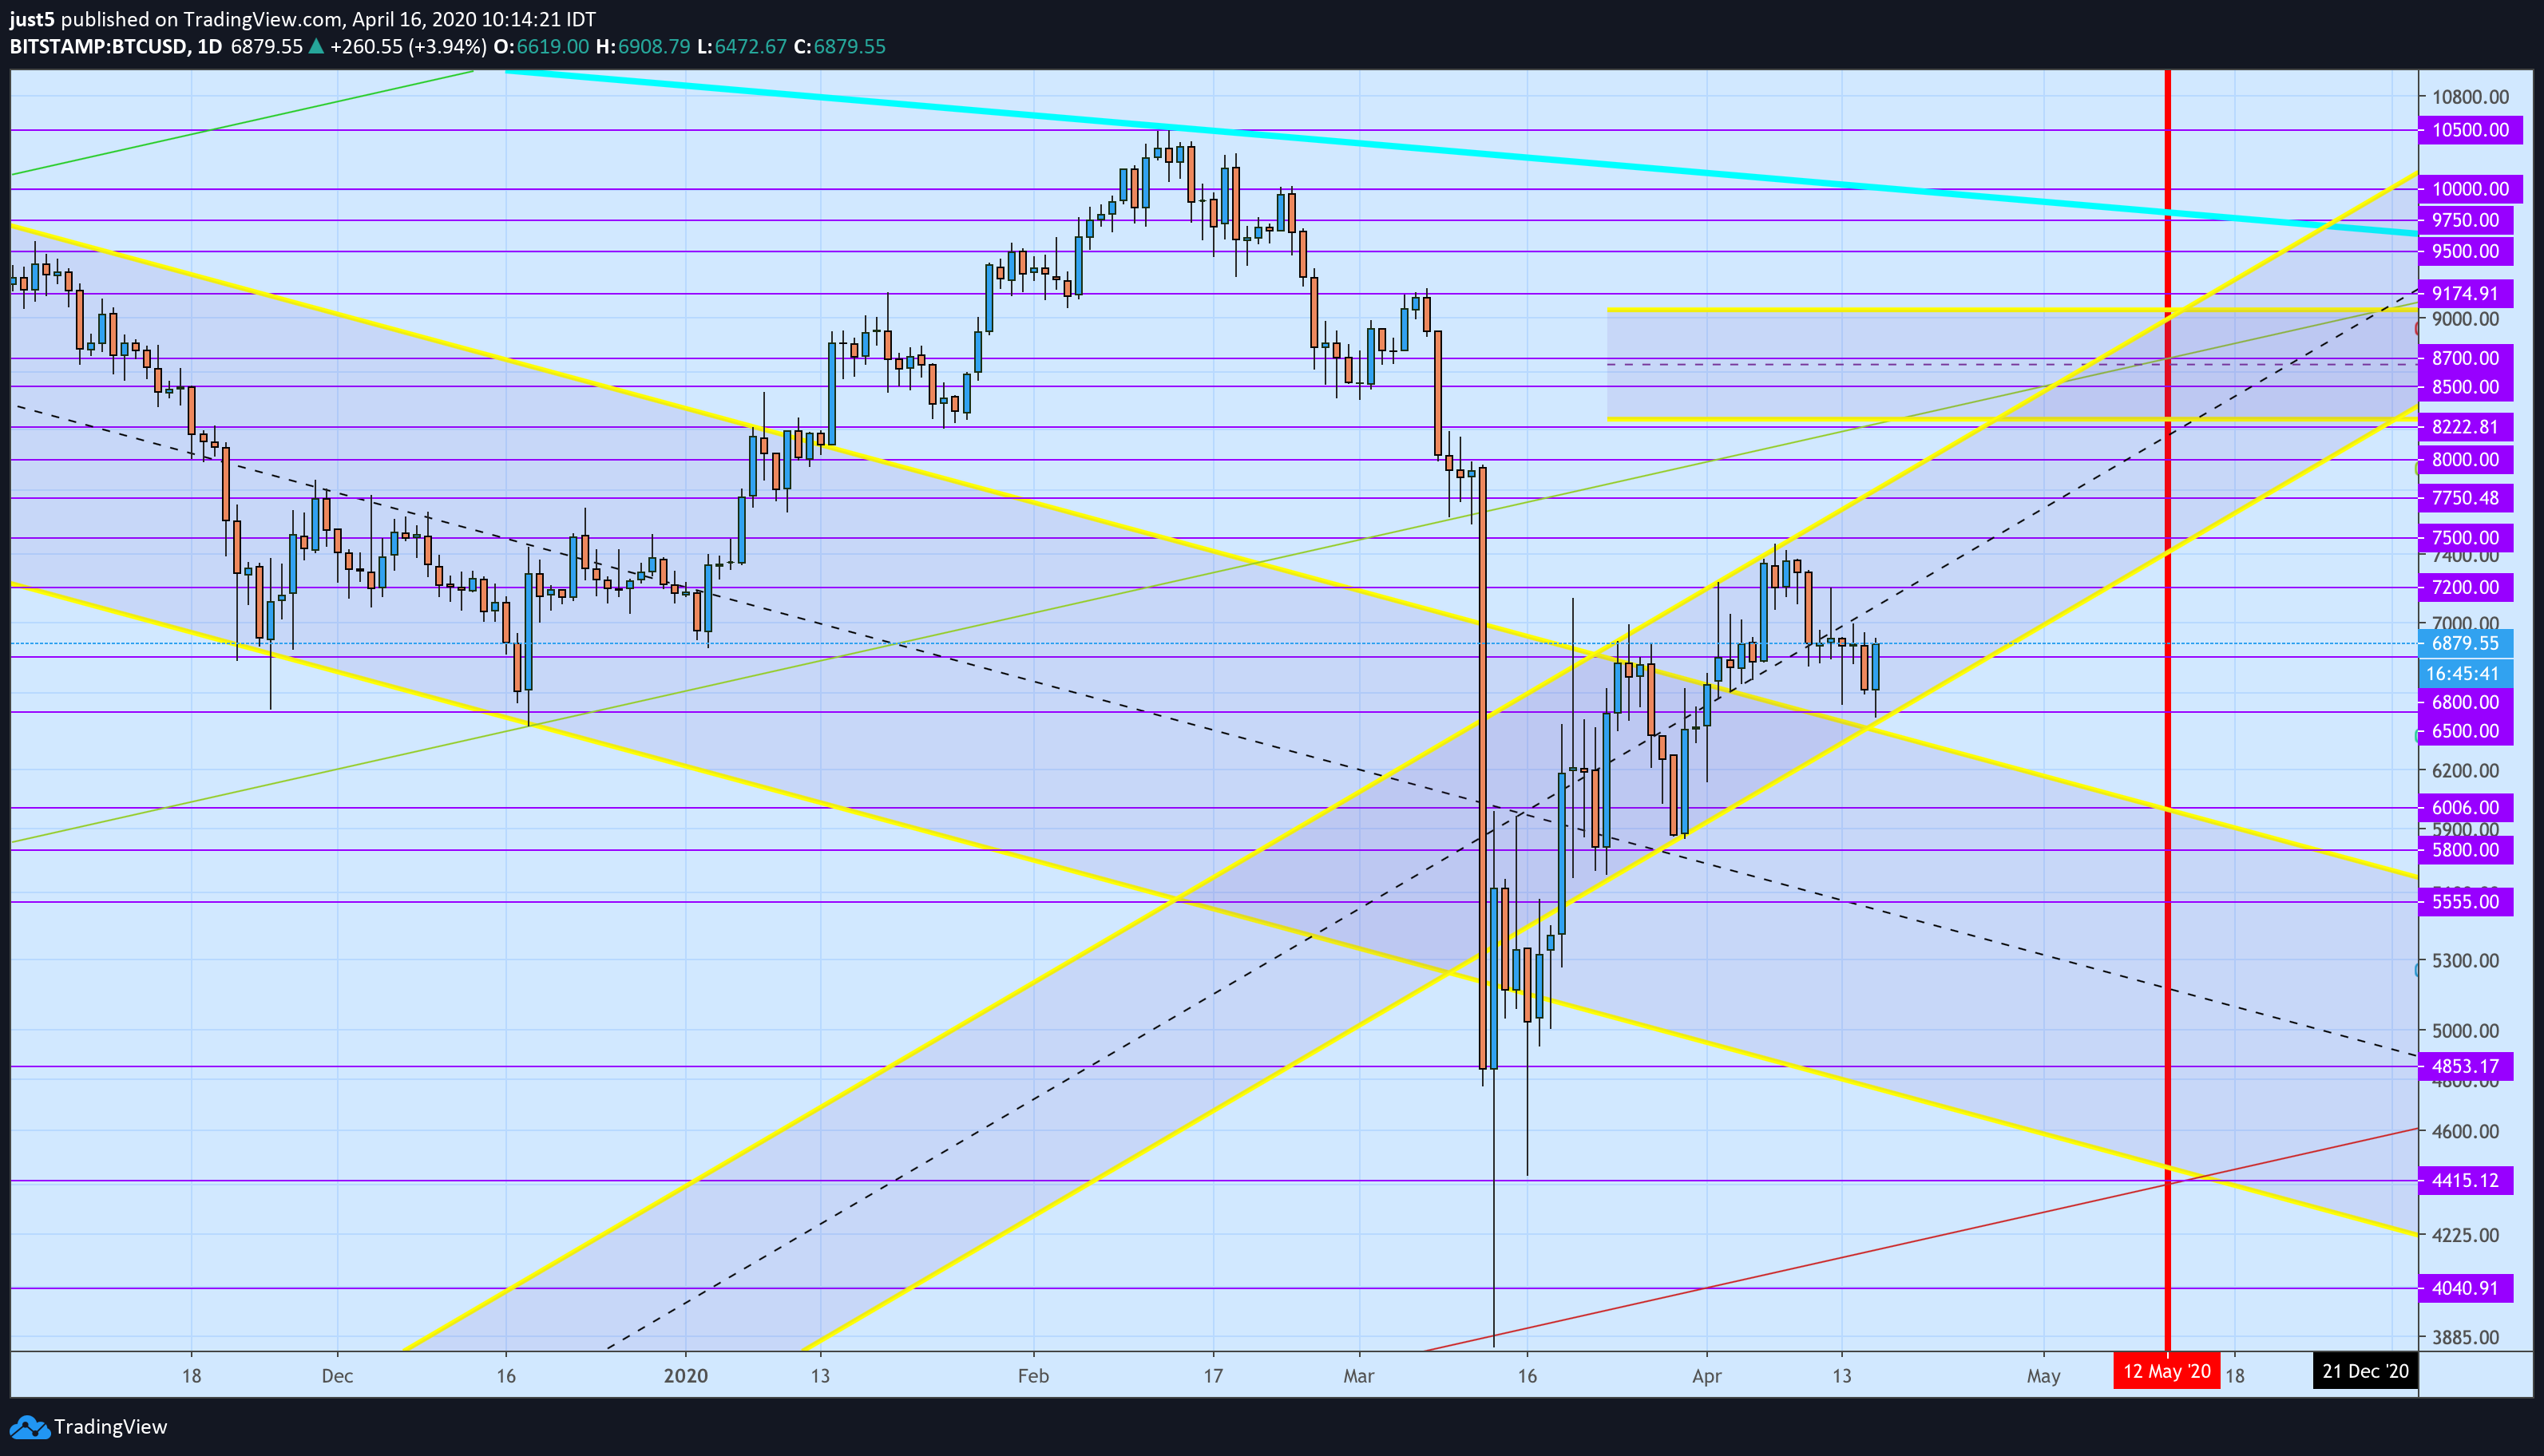Click the 5300.00 price scale value
Viewport: 2544px width, 1456px height.
2465,961
